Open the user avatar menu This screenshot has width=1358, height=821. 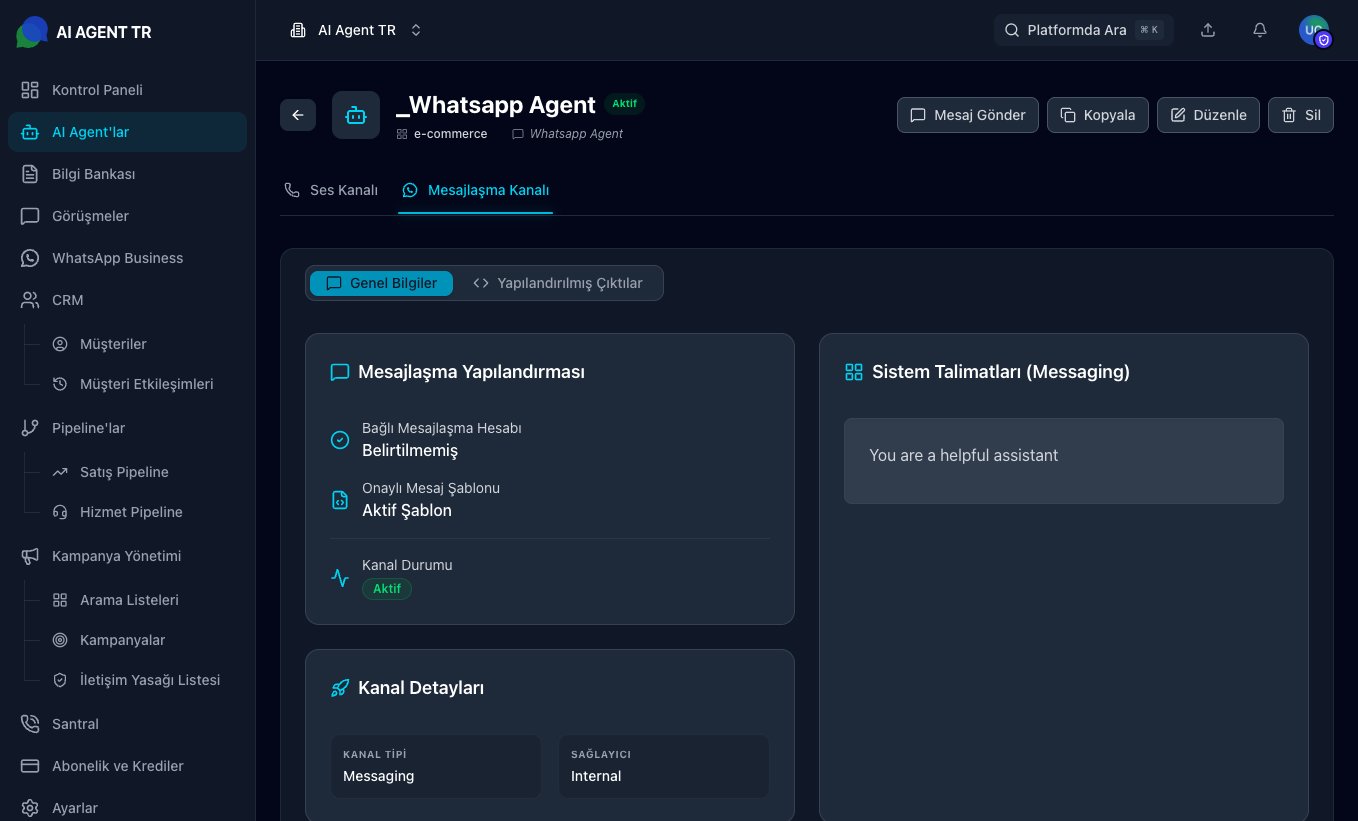tap(1314, 30)
